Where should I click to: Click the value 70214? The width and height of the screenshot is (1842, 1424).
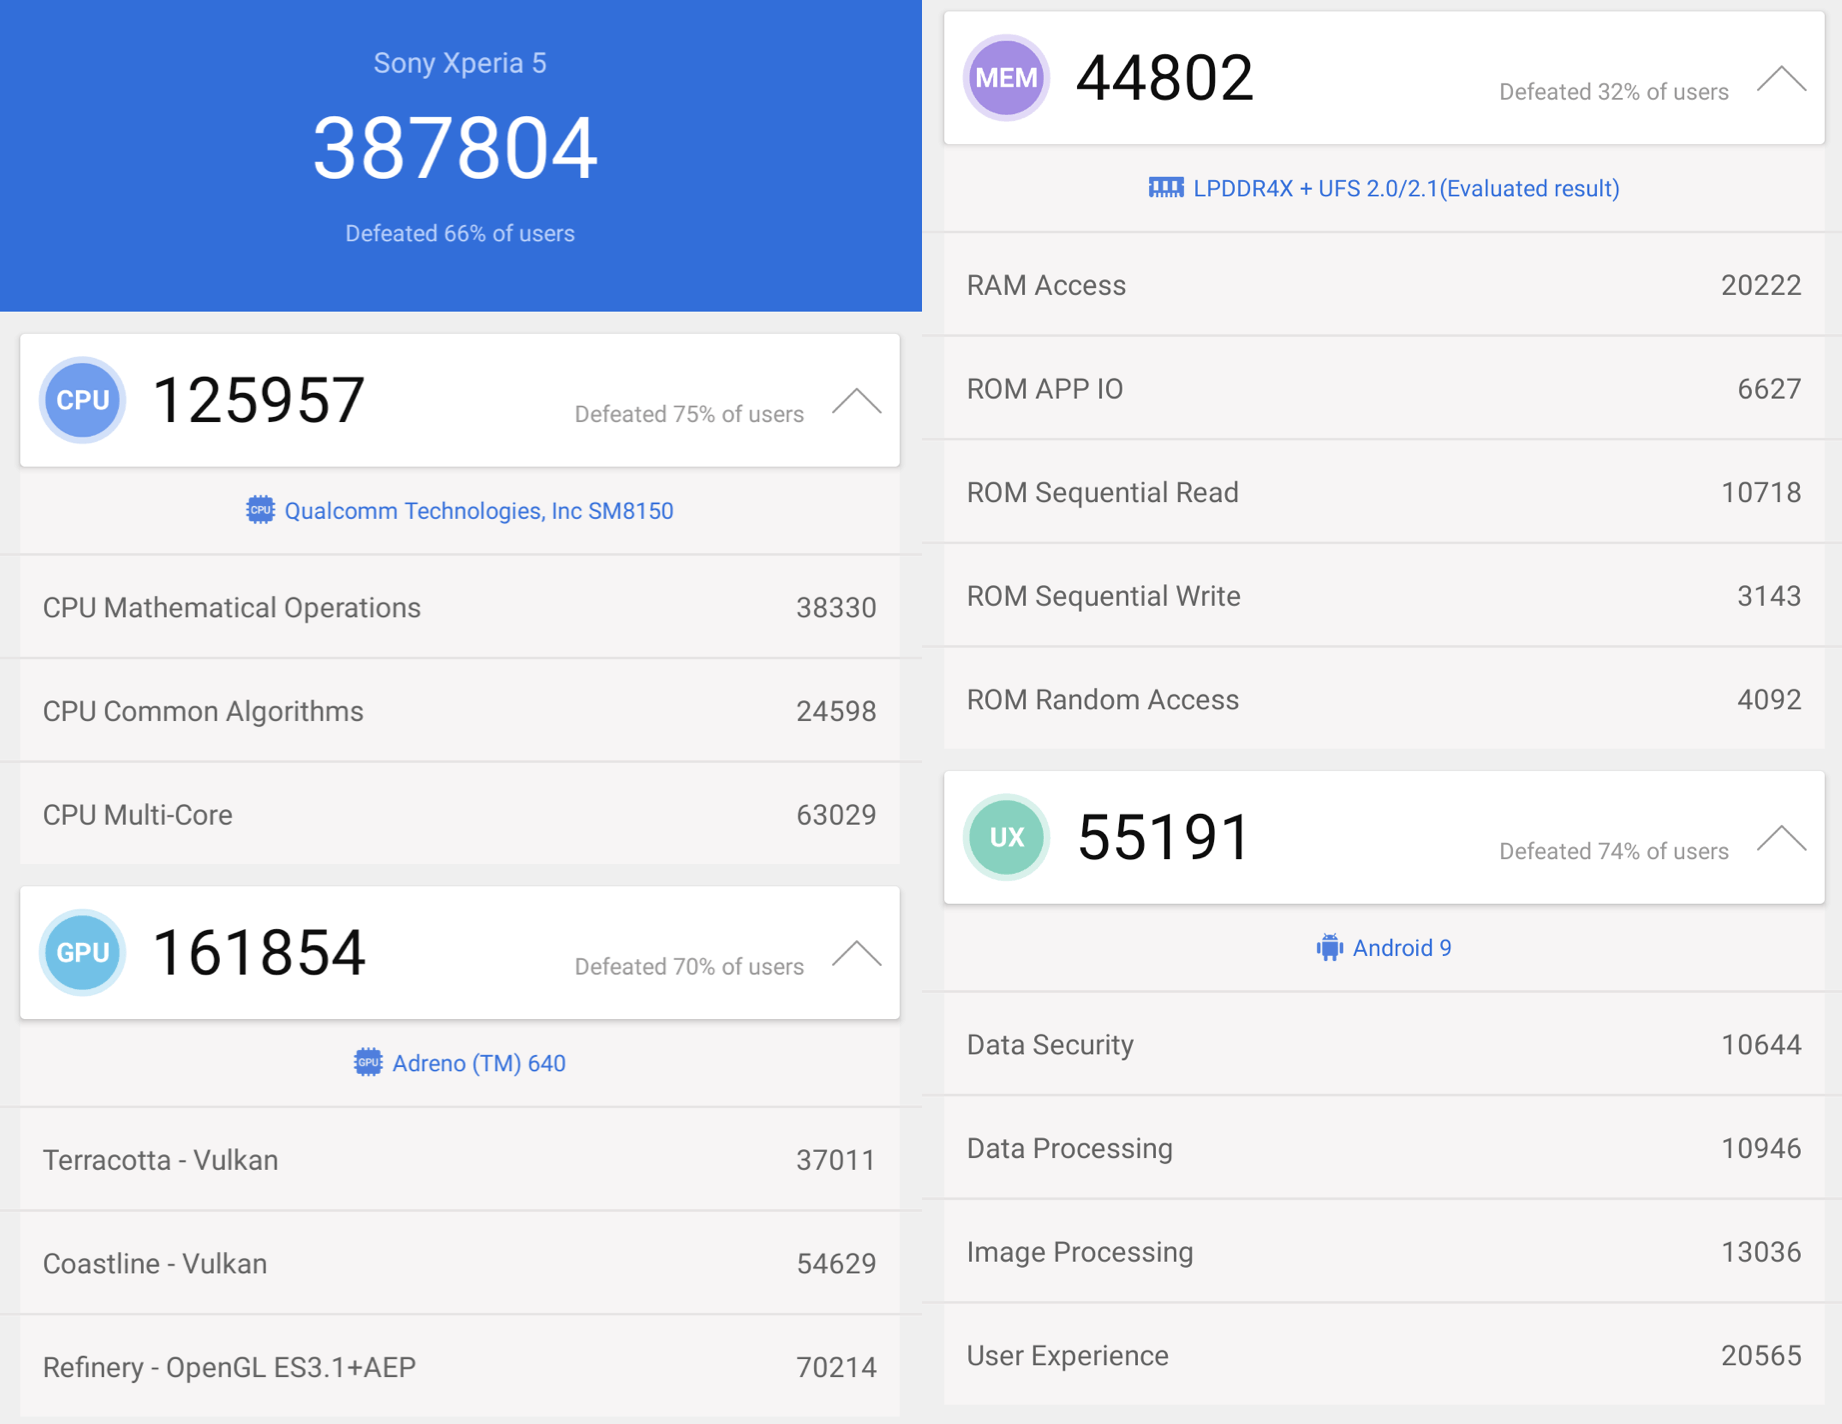[x=836, y=1367]
